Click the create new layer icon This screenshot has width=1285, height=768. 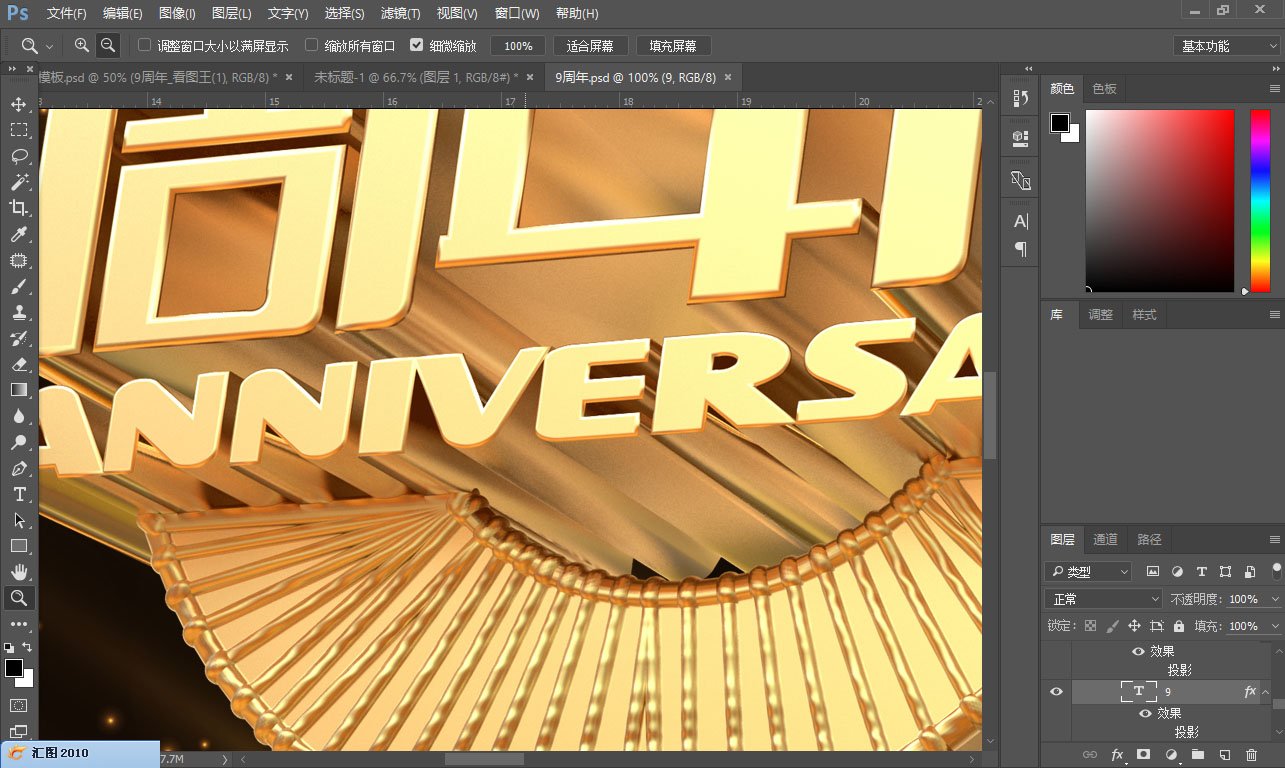pos(1224,754)
